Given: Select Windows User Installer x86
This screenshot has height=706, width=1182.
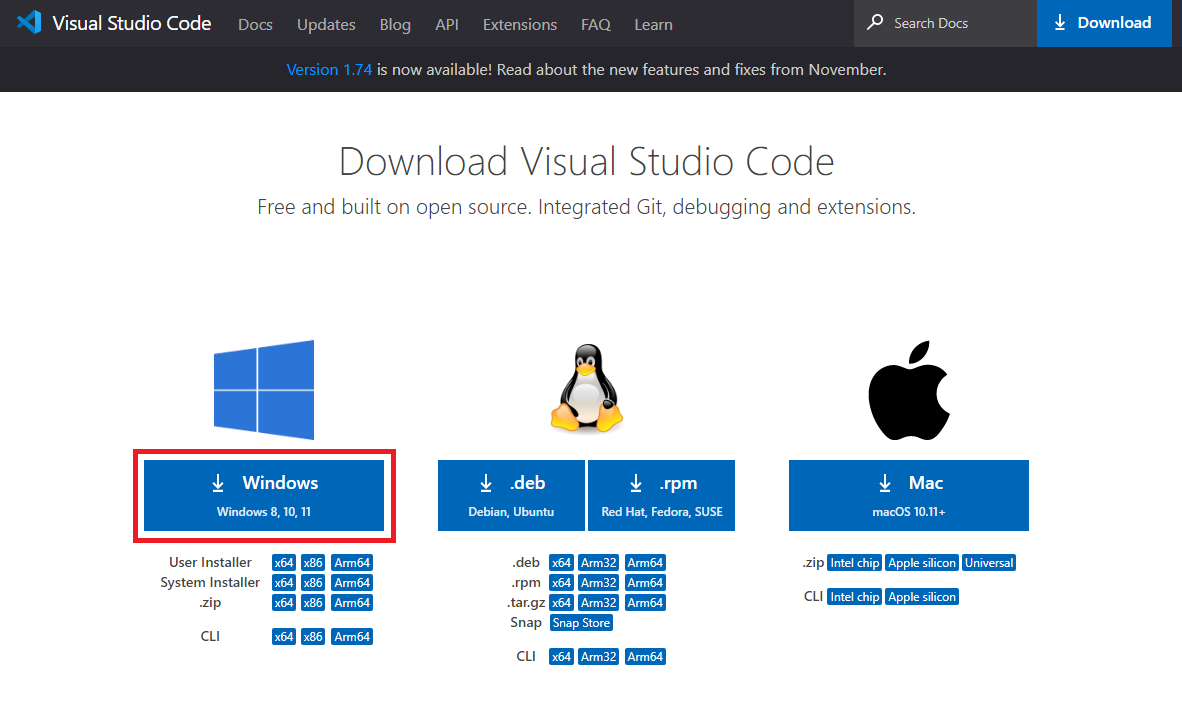Looking at the screenshot, I should pyautogui.click(x=313, y=563).
